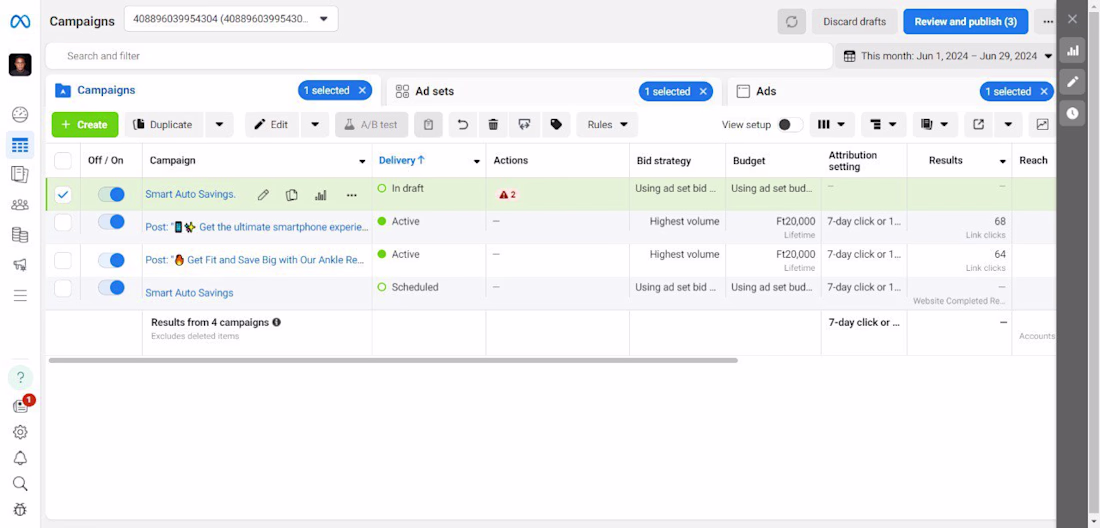Click the bug report icon
This screenshot has width=1100, height=528.
point(20,509)
